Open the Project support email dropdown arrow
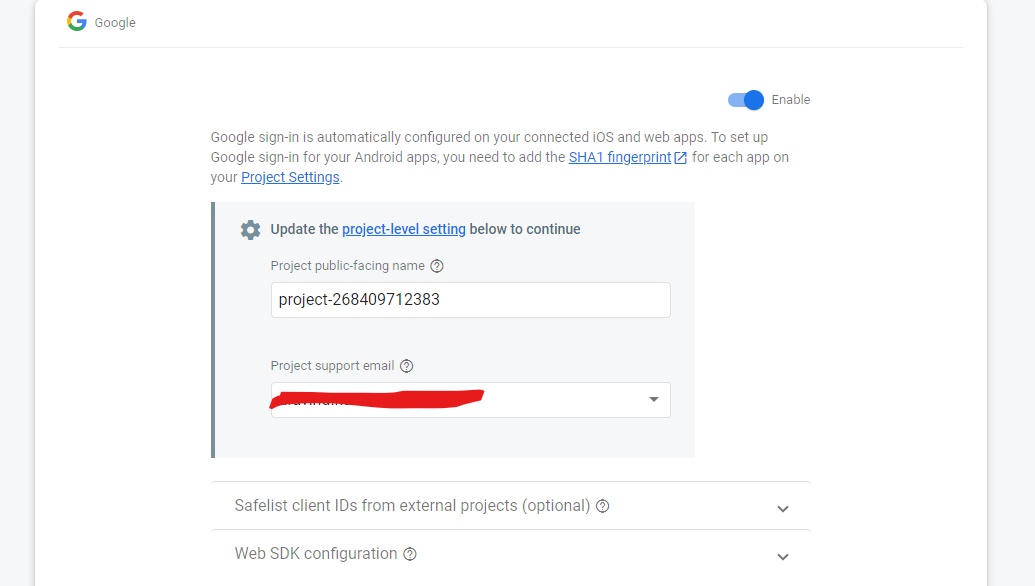The image size is (1035, 586). pos(653,398)
